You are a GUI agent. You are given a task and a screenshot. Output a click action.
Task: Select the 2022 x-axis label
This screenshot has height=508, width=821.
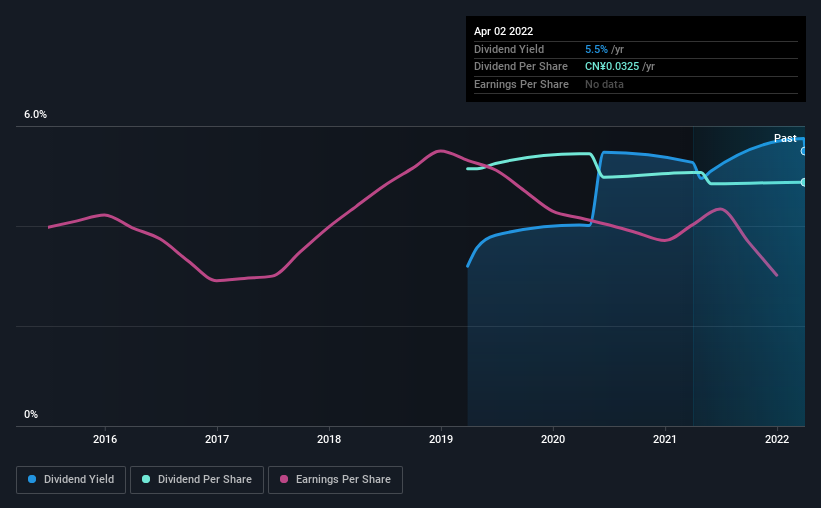click(x=778, y=439)
